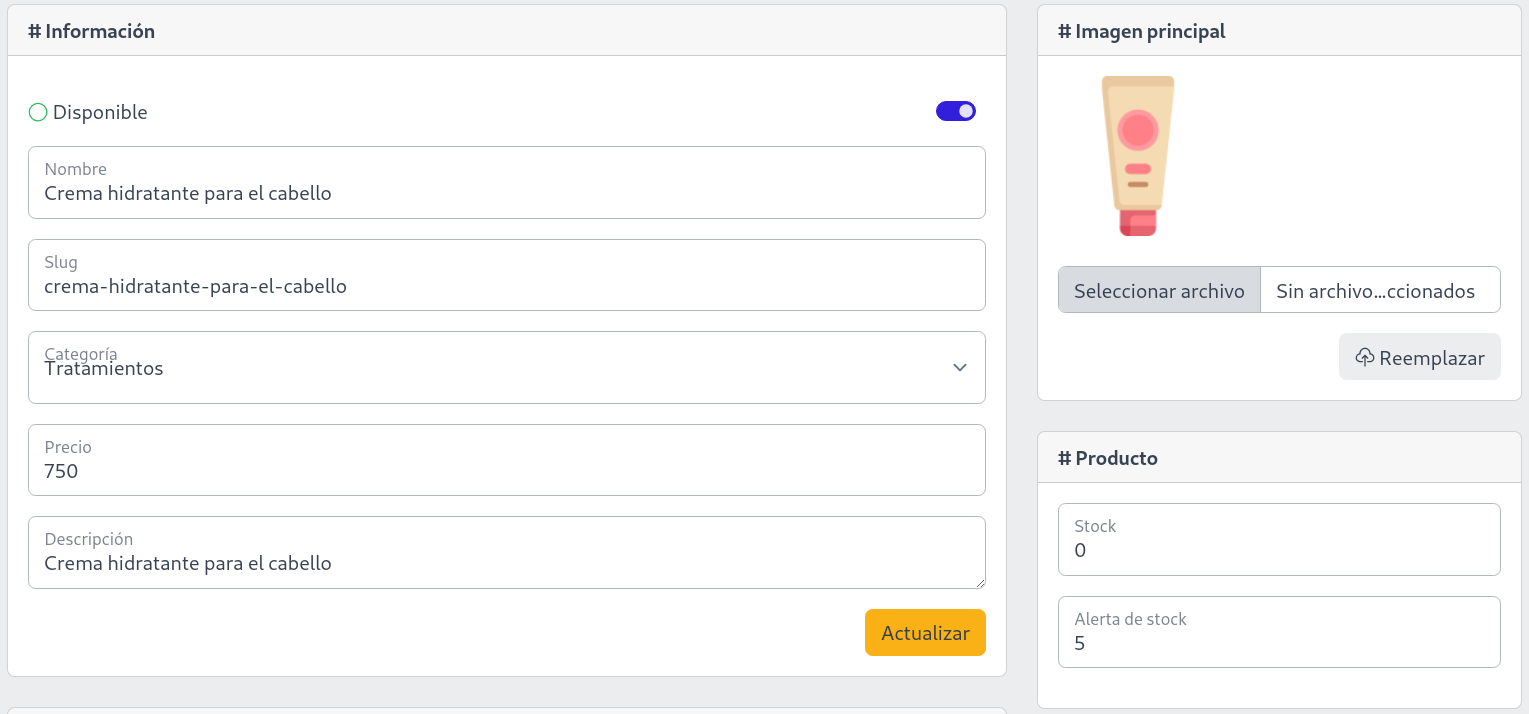Select the Precio input field
This screenshot has height=714, width=1529.
point(506,471)
